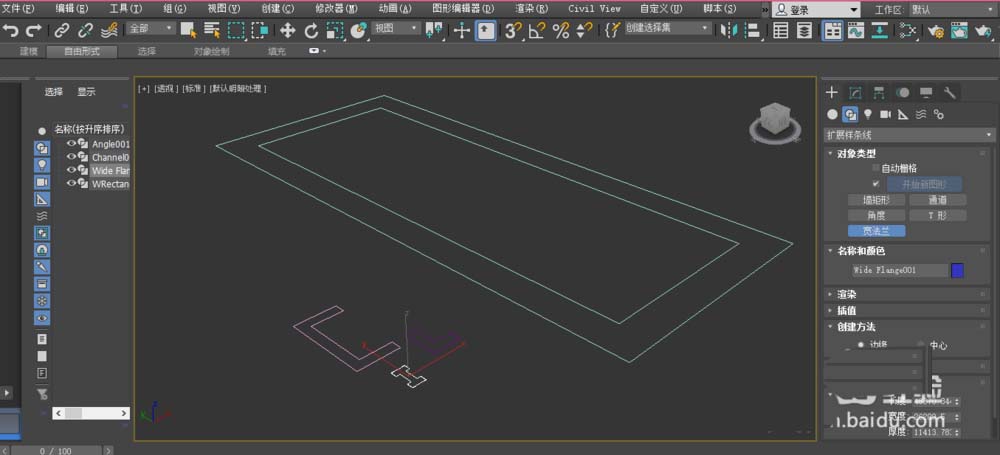Click the 墙矩形 shape button
This screenshot has width=1000, height=455.
[x=876, y=200]
